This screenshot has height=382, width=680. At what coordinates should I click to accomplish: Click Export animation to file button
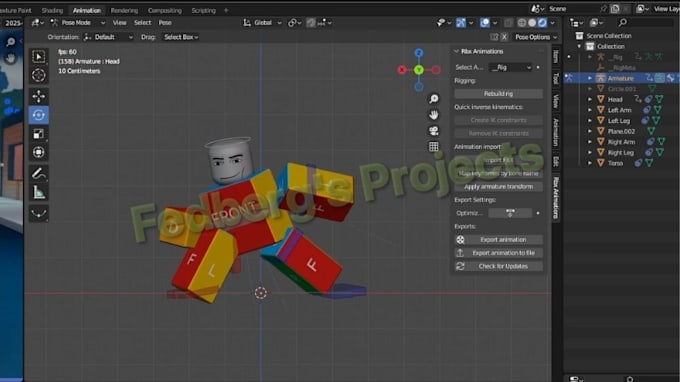tap(498, 253)
